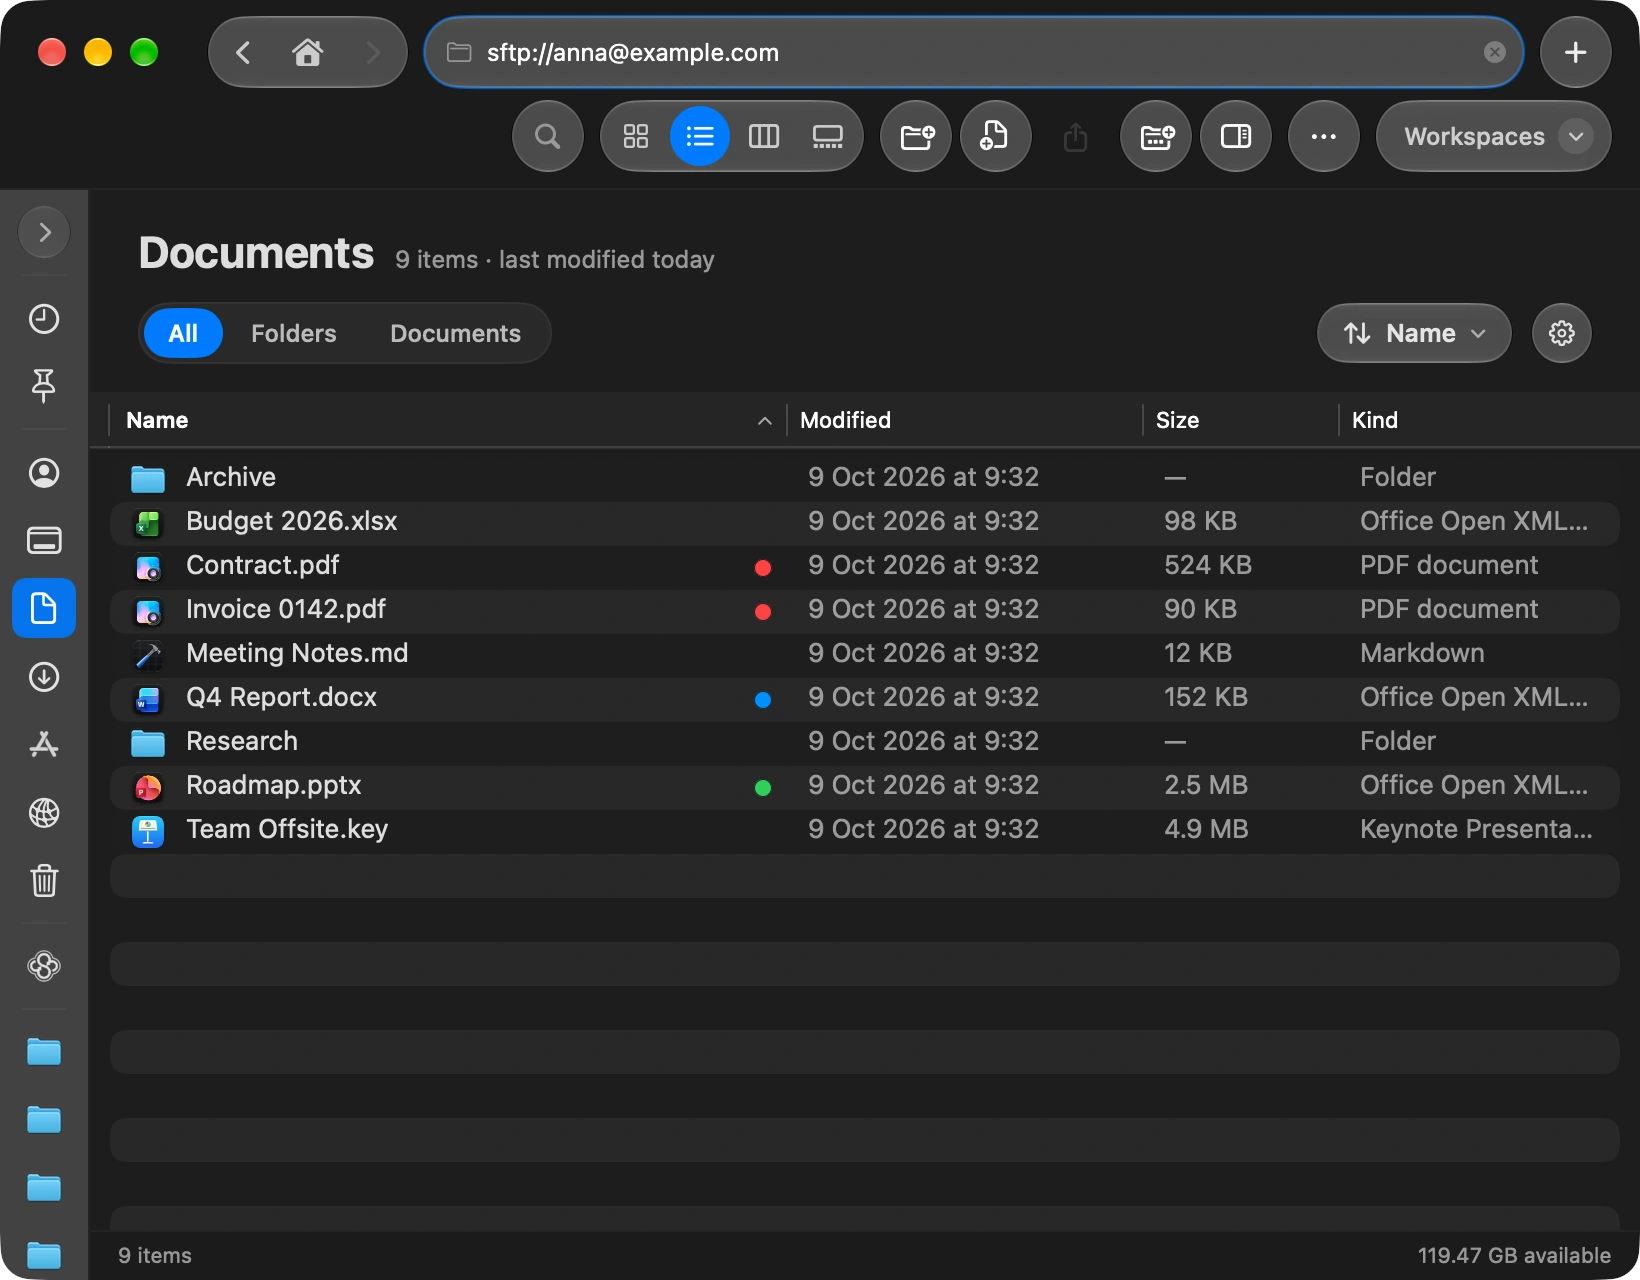Screen dimensions: 1640x1280
Task: Open the more options ellipsis menu
Action: click(1323, 136)
